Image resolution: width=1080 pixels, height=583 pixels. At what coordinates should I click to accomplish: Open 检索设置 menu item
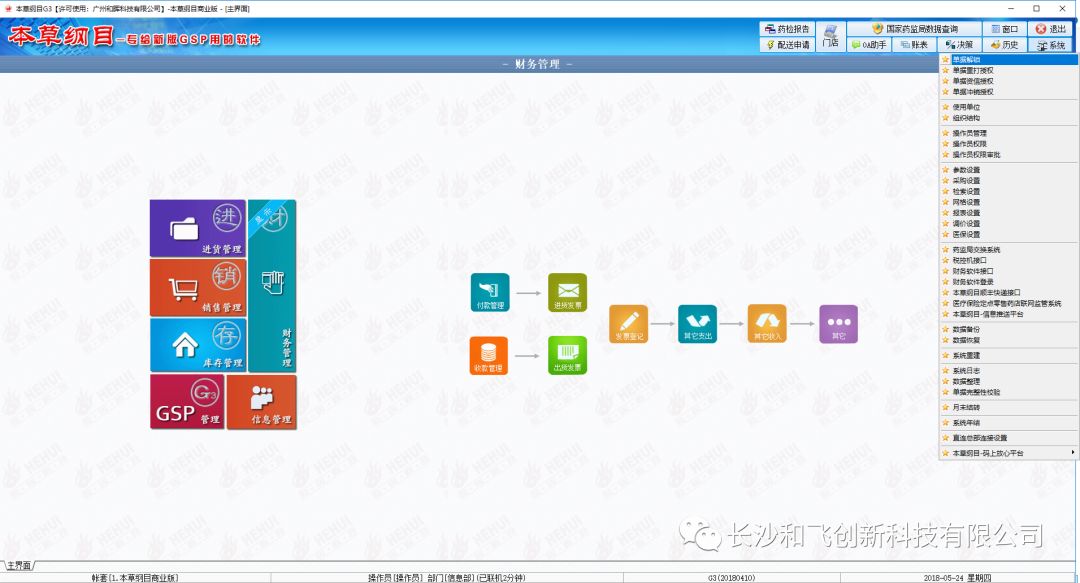click(1008, 192)
